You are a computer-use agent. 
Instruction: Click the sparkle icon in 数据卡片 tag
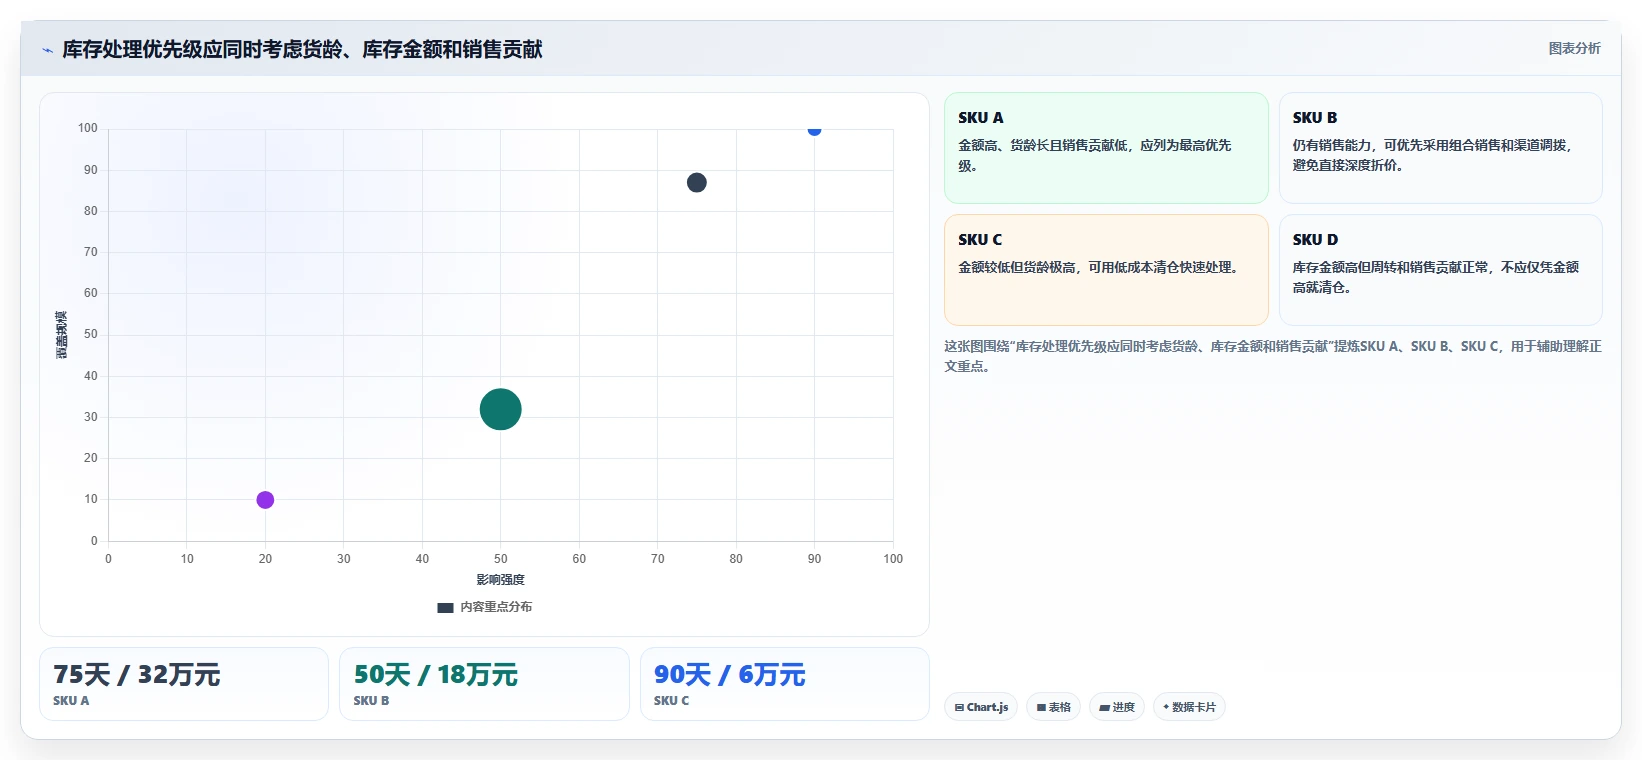[1166, 707]
